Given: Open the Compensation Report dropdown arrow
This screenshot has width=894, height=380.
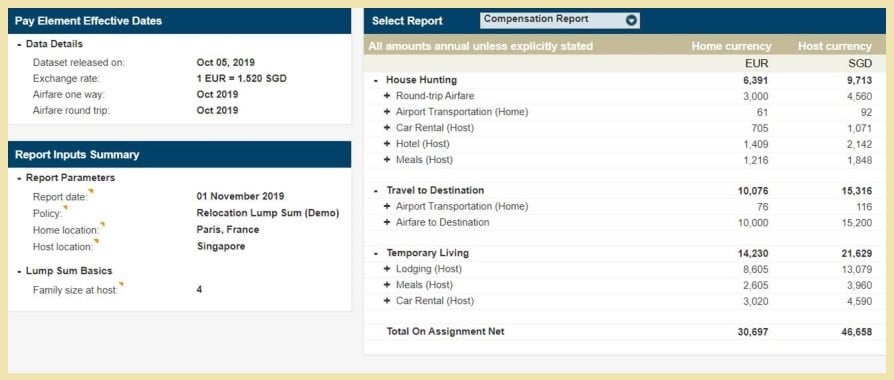Looking at the screenshot, I should point(631,20).
